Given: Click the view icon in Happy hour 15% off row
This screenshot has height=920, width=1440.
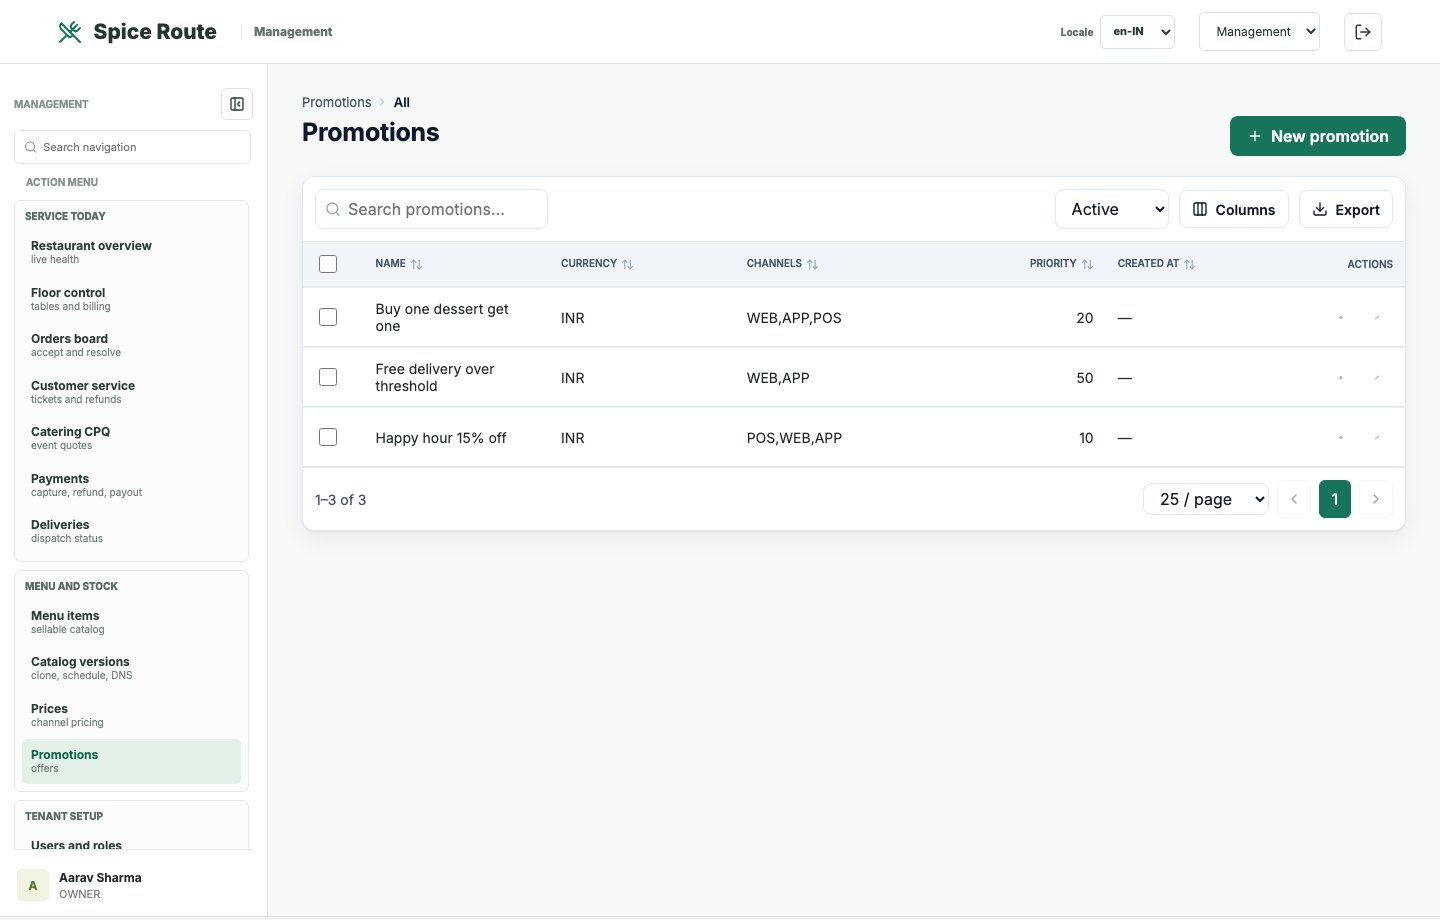Looking at the screenshot, I should (1341, 438).
